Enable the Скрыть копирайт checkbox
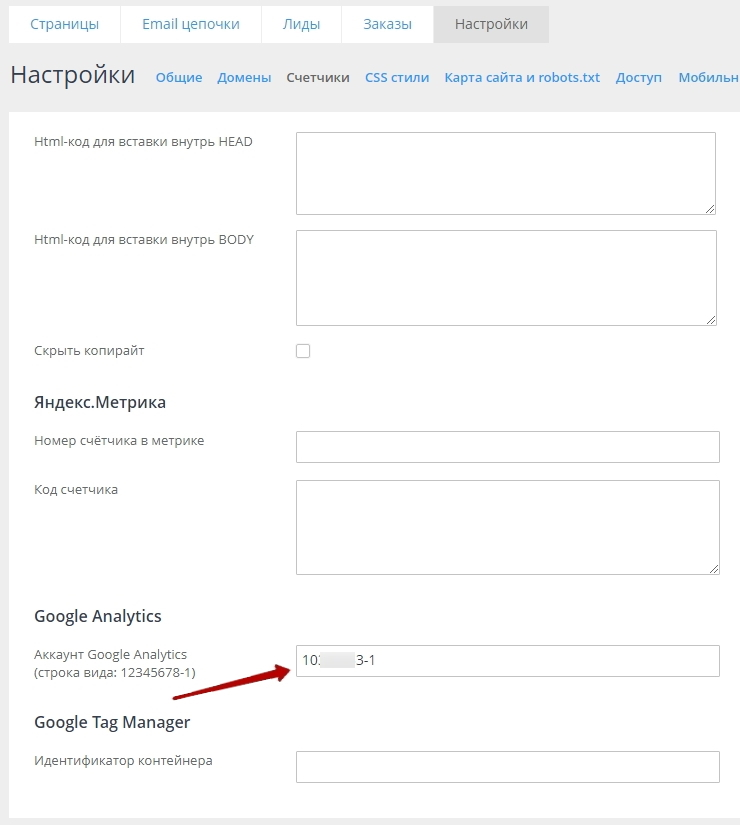 303,351
